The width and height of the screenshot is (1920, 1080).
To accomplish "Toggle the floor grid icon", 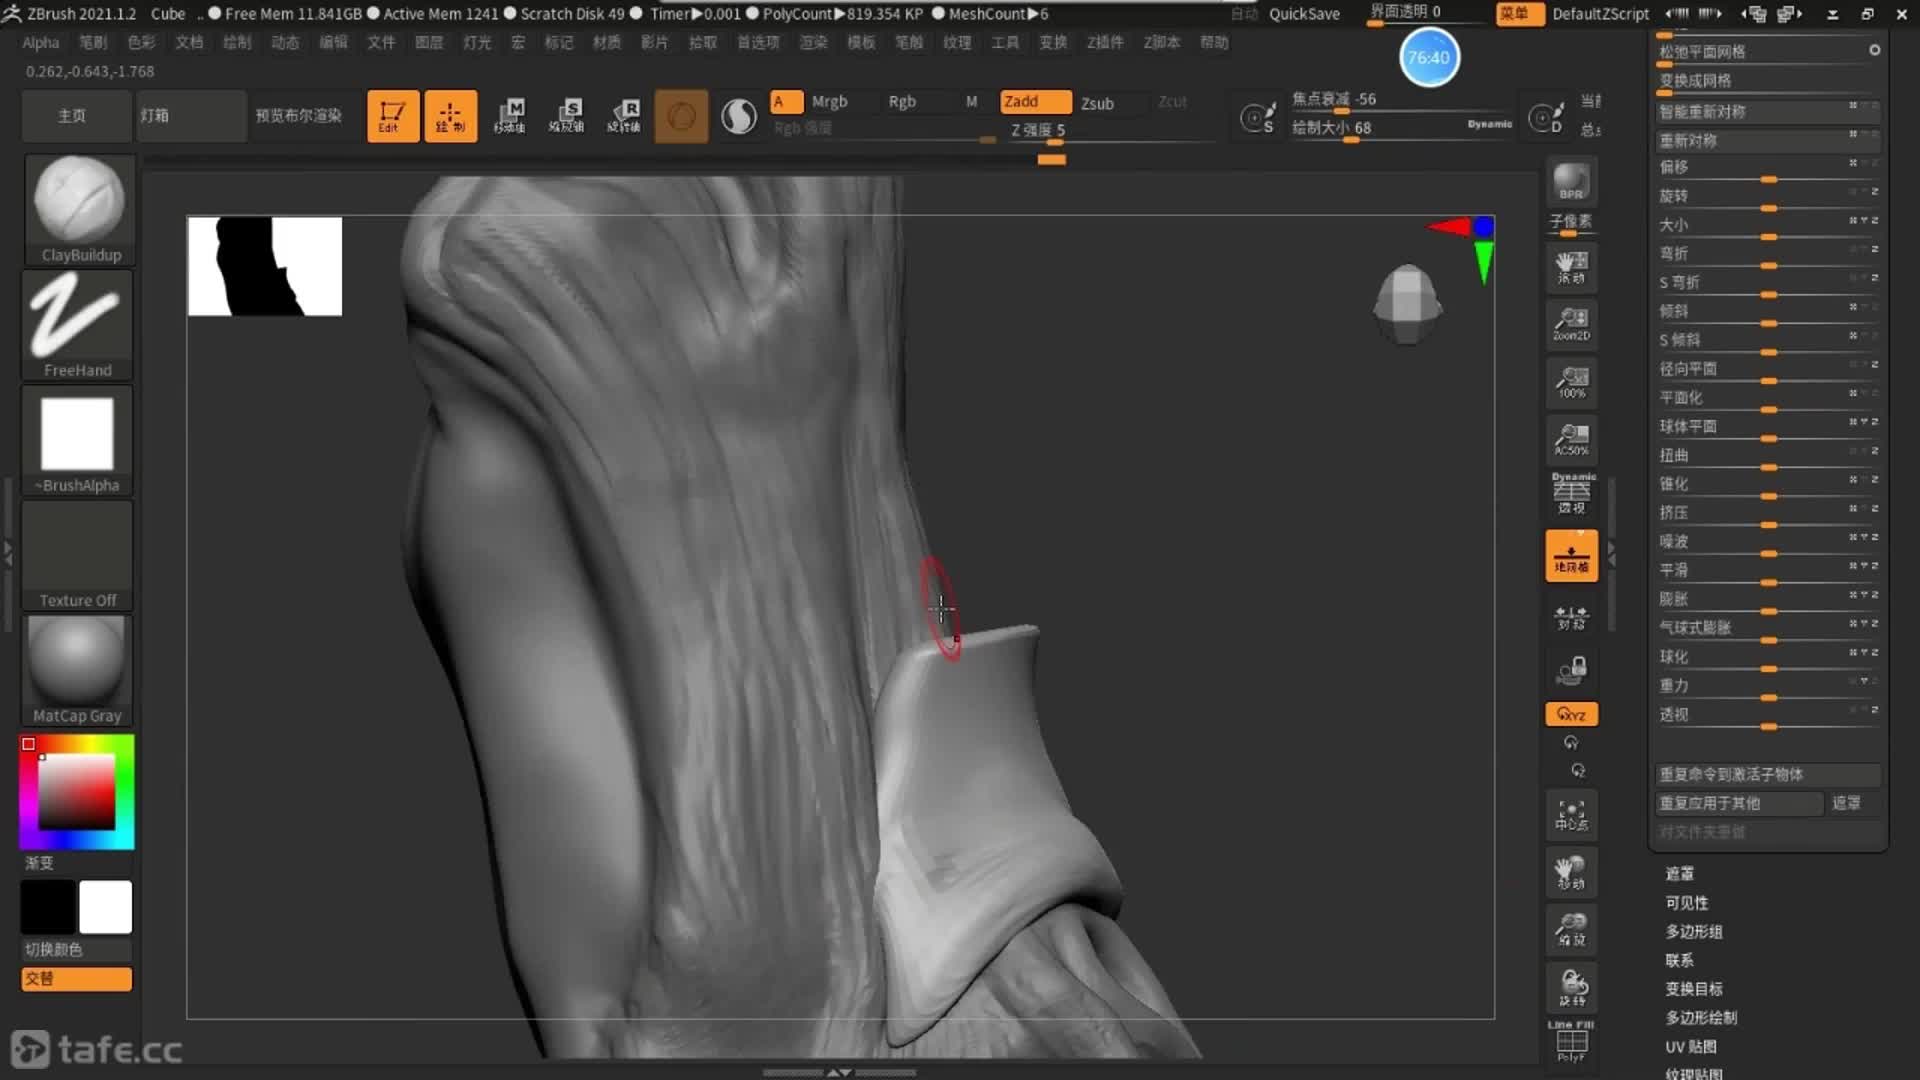I will click(1571, 556).
